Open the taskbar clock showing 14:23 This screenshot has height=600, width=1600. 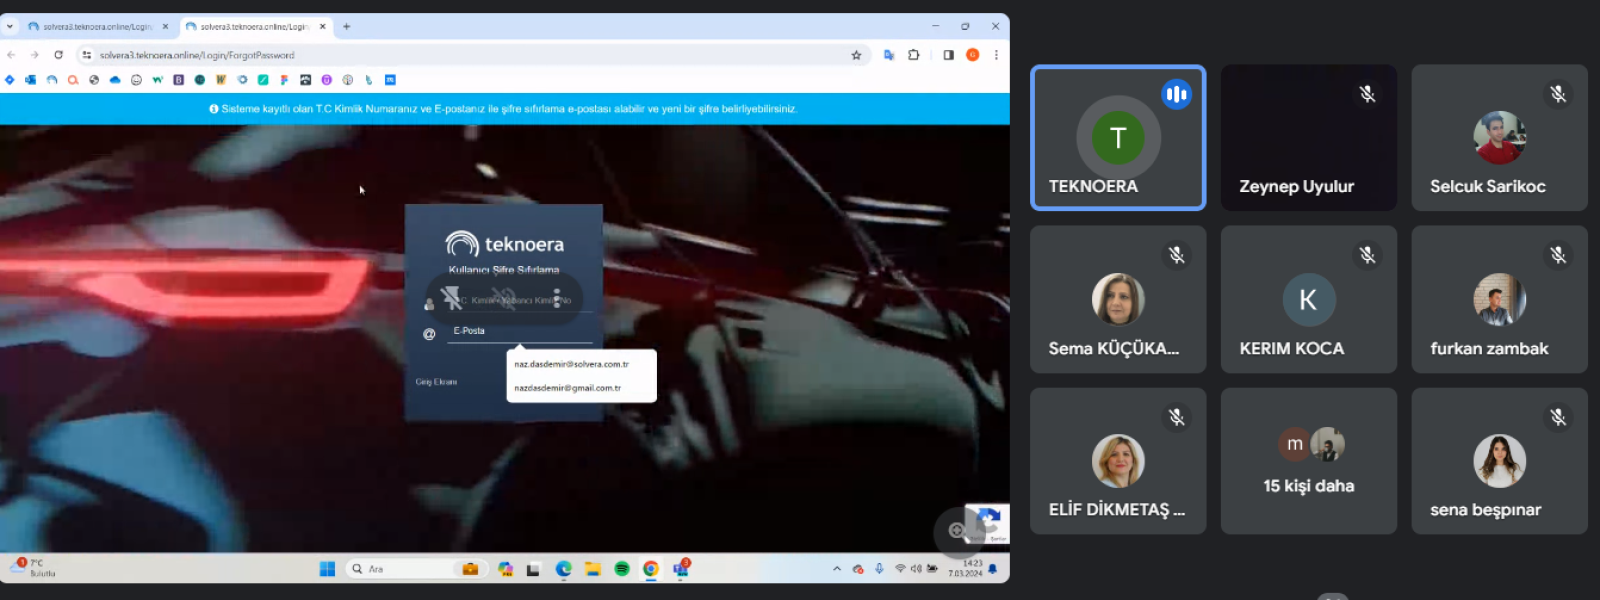pyautogui.click(x=966, y=568)
